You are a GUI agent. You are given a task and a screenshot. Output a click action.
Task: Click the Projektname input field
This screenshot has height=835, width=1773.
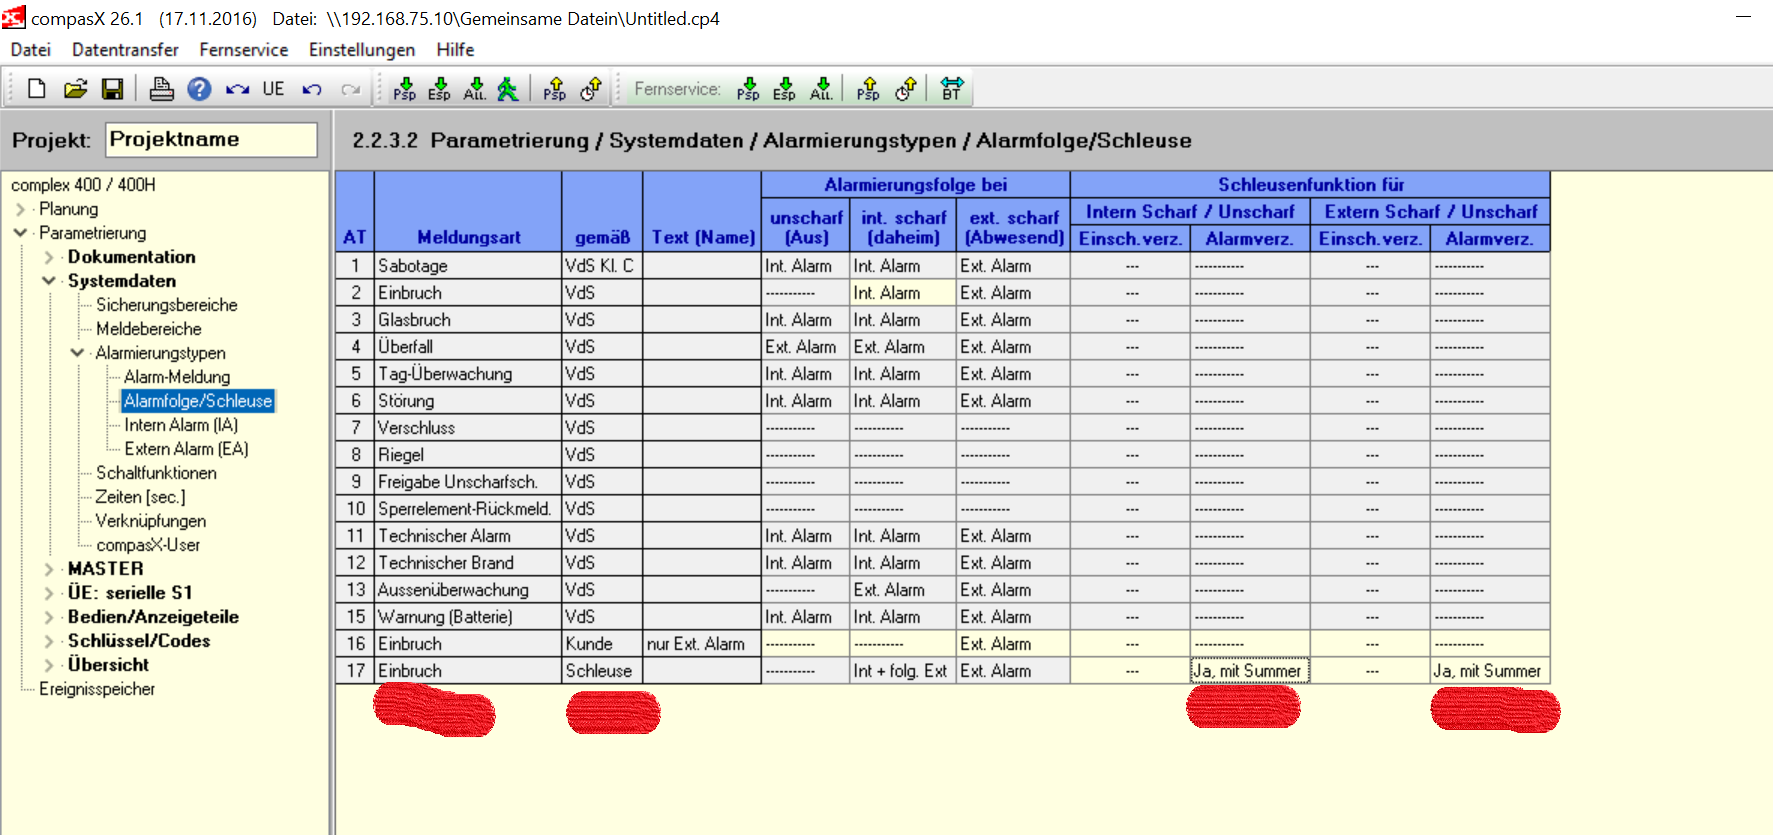point(211,140)
